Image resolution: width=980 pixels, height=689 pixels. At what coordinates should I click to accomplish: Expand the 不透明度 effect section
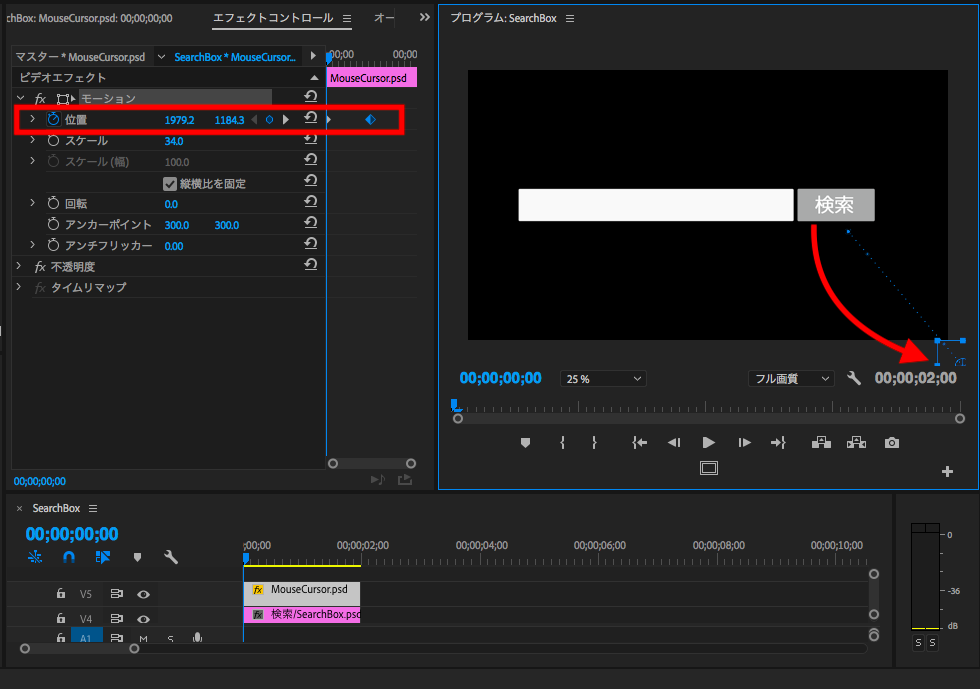point(20,267)
